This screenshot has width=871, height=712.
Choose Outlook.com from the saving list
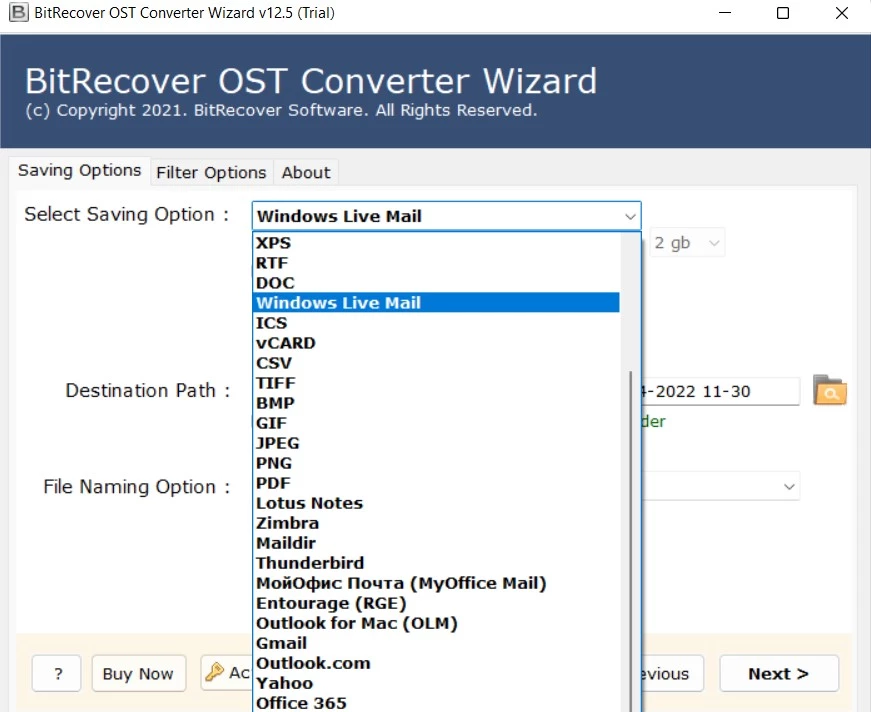(x=436, y=663)
